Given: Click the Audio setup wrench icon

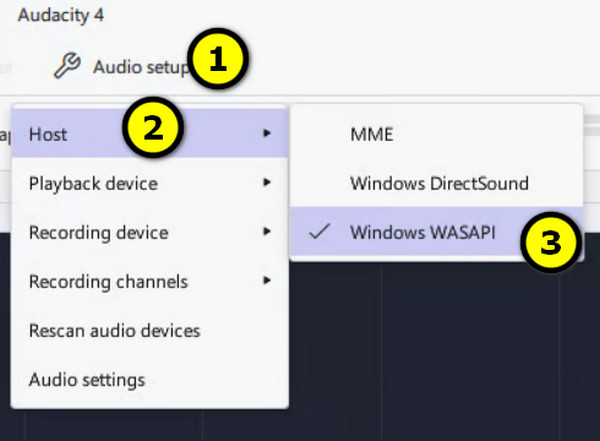Looking at the screenshot, I should (67, 66).
